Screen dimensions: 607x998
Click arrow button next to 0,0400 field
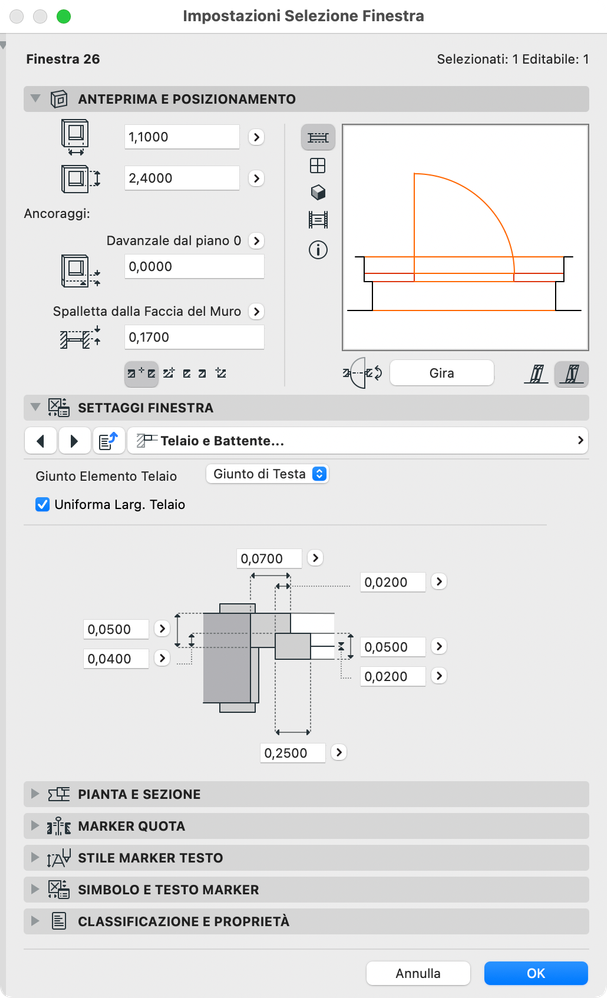162,657
